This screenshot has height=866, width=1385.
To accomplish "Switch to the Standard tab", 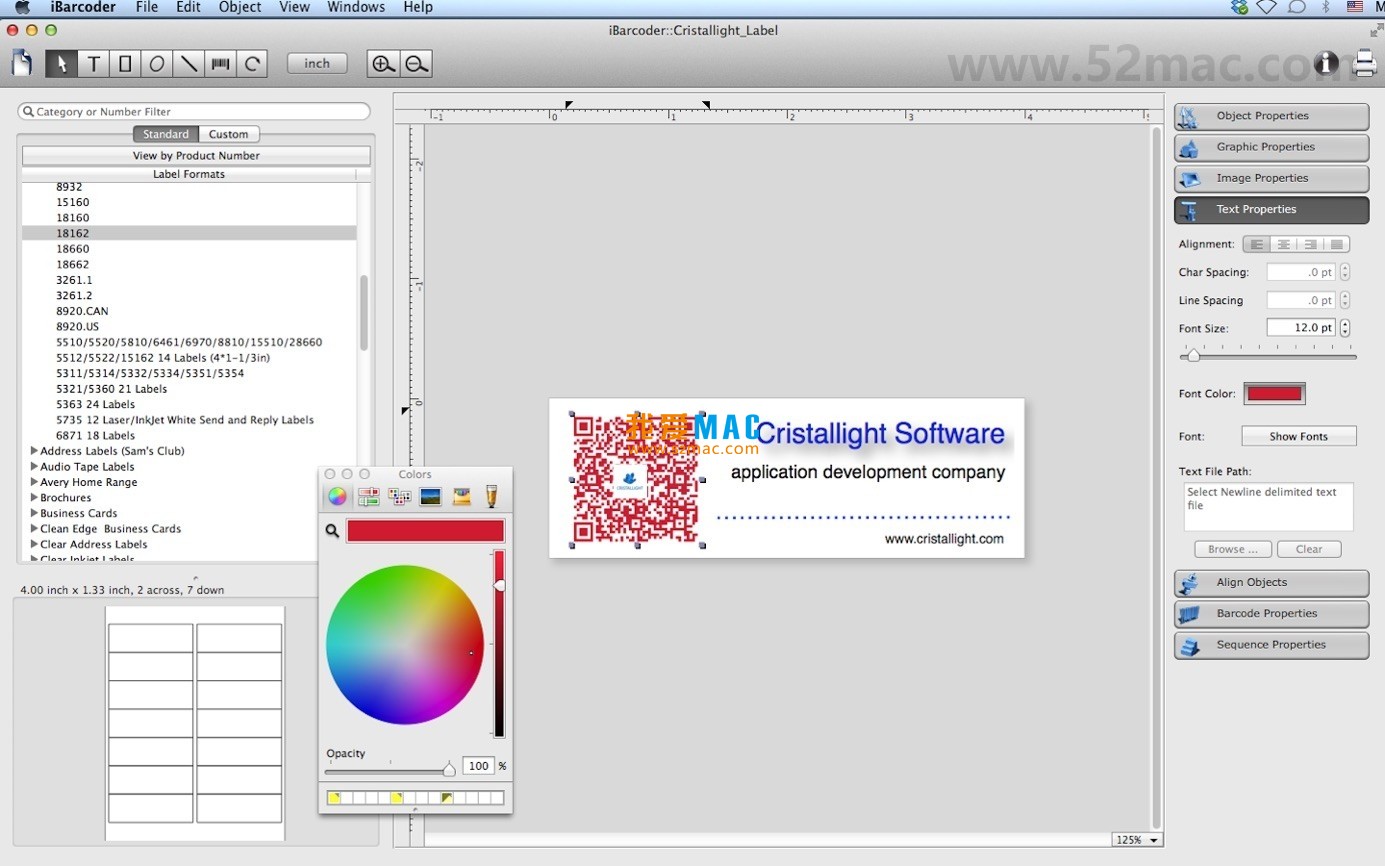I will (x=166, y=134).
